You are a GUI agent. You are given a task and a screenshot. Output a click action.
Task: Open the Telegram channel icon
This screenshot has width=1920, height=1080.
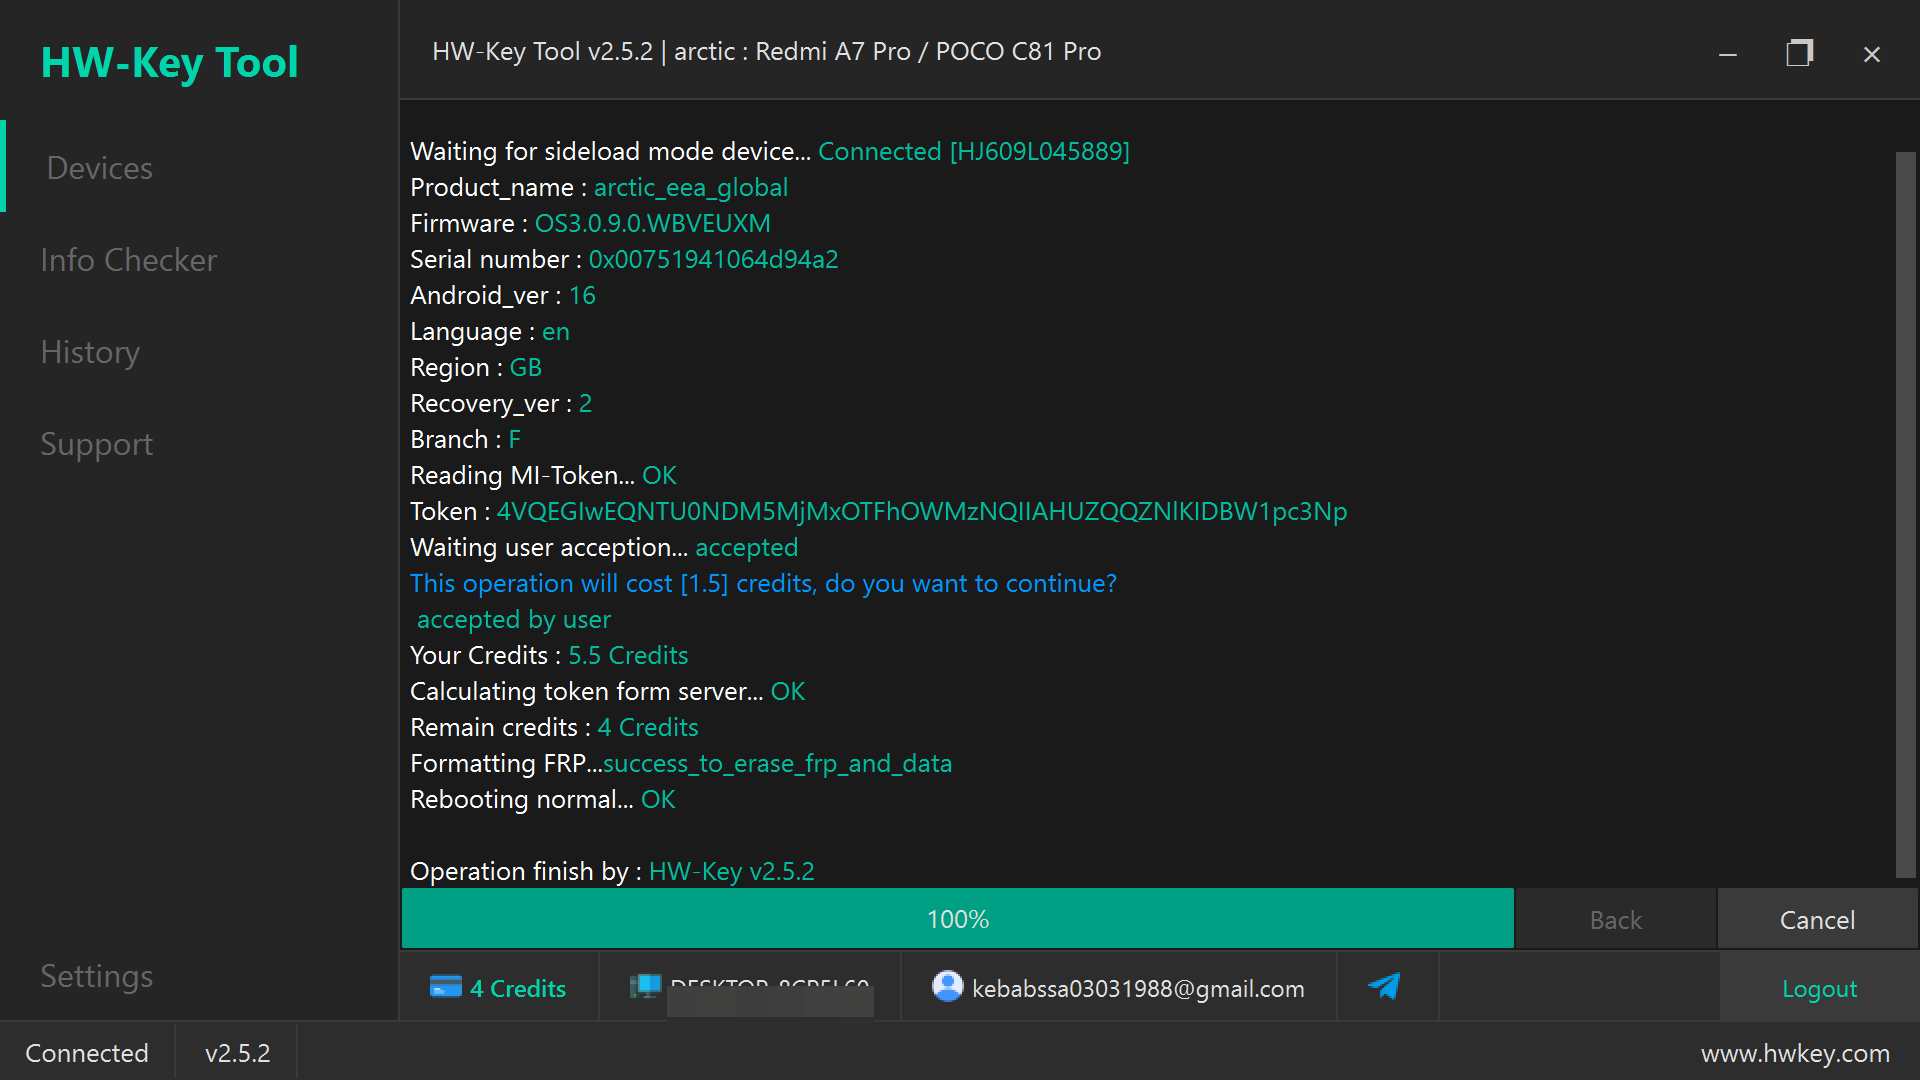[x=1384, y=987]
